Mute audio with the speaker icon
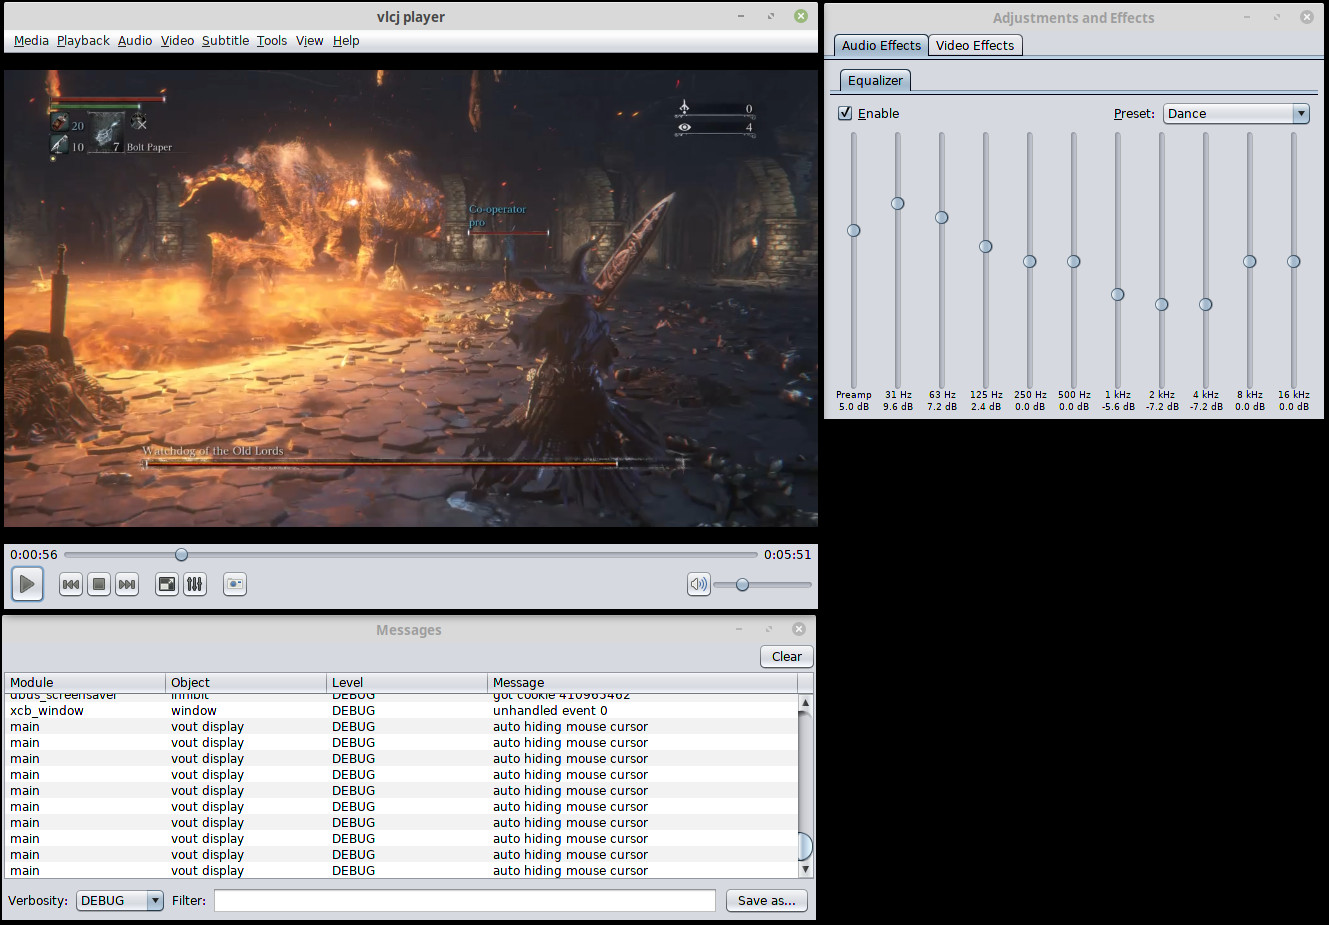 699,584
